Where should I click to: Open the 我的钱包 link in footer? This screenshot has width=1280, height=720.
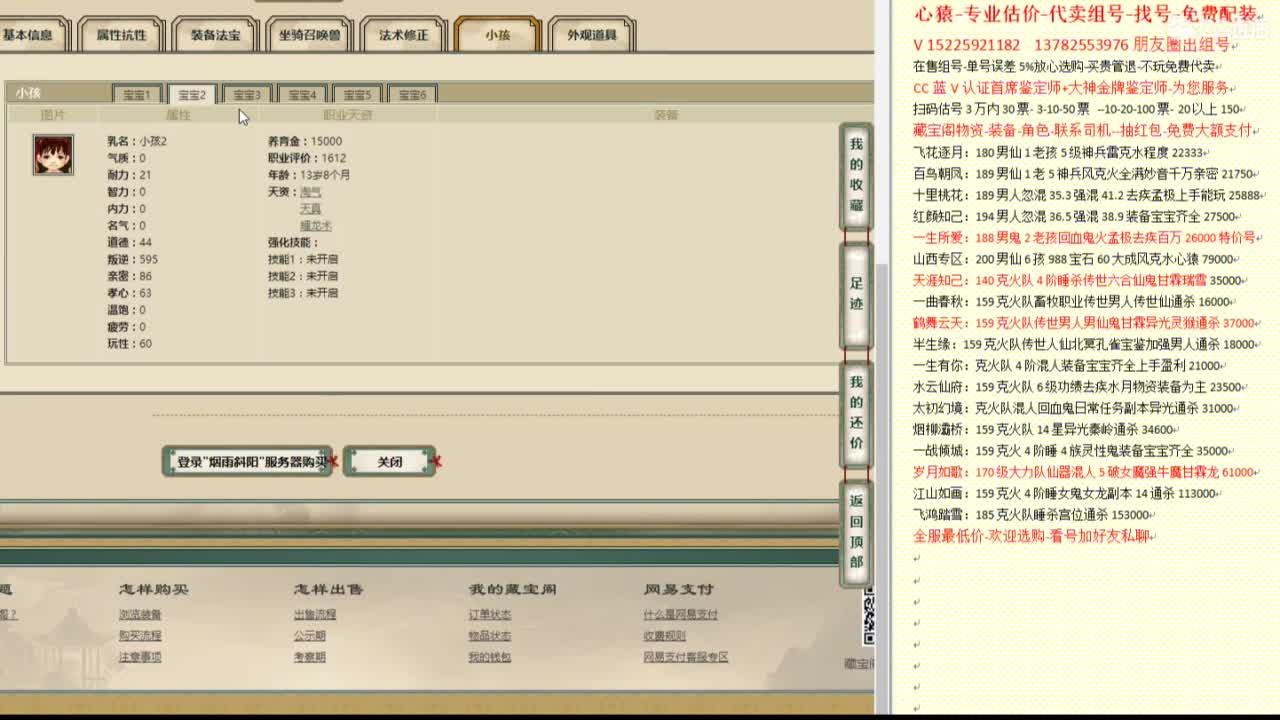point(490,656)
